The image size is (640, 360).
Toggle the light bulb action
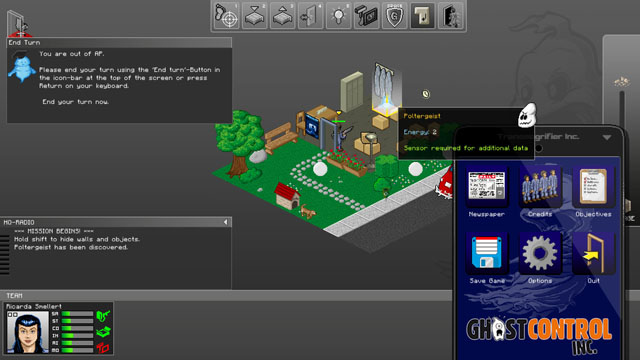(338, 16)
